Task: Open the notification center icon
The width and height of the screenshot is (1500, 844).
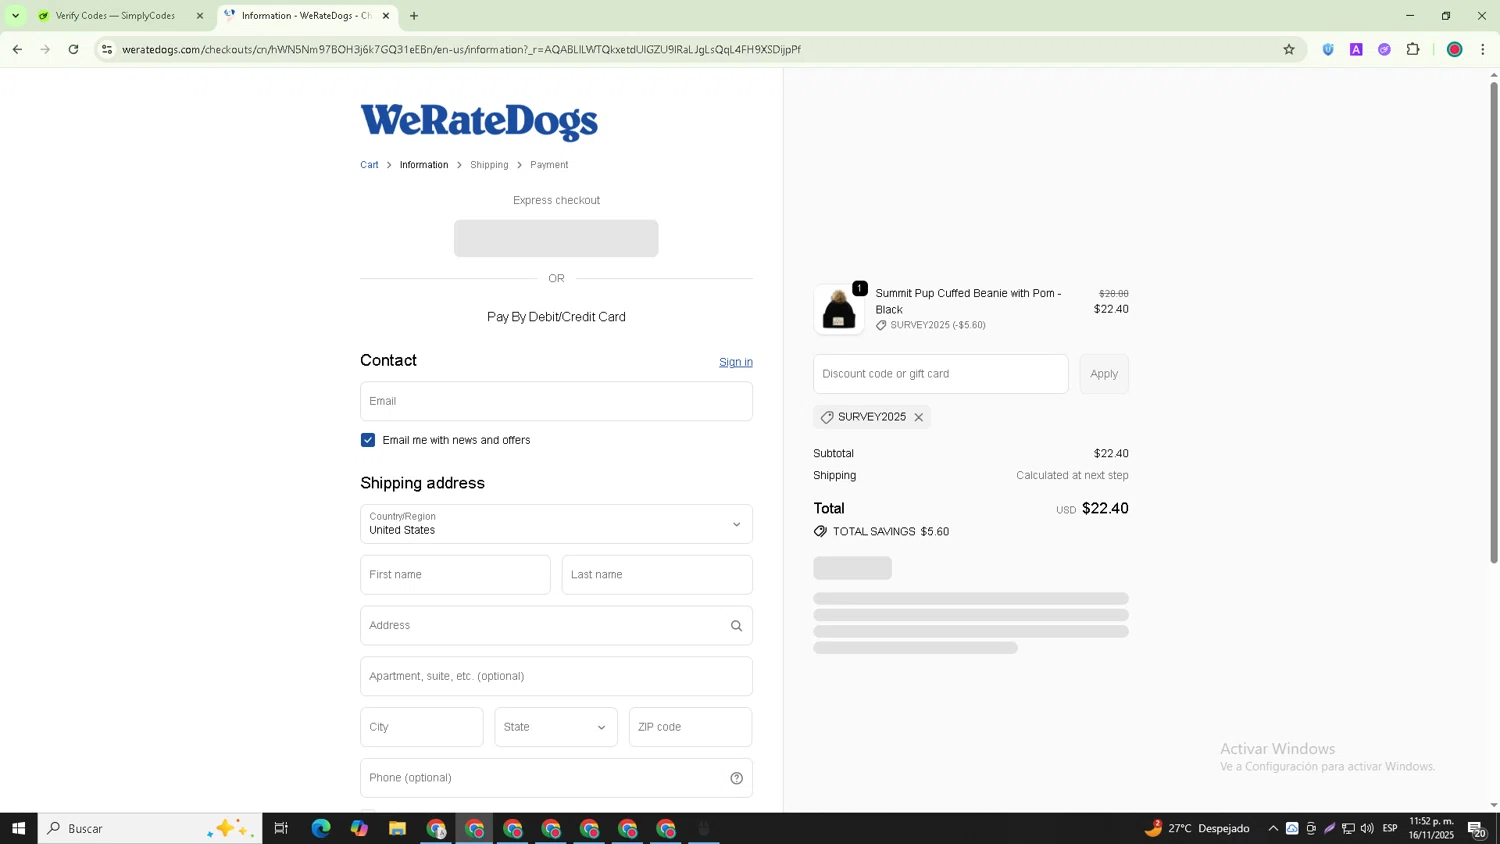Action: (x=1477, y=828)
